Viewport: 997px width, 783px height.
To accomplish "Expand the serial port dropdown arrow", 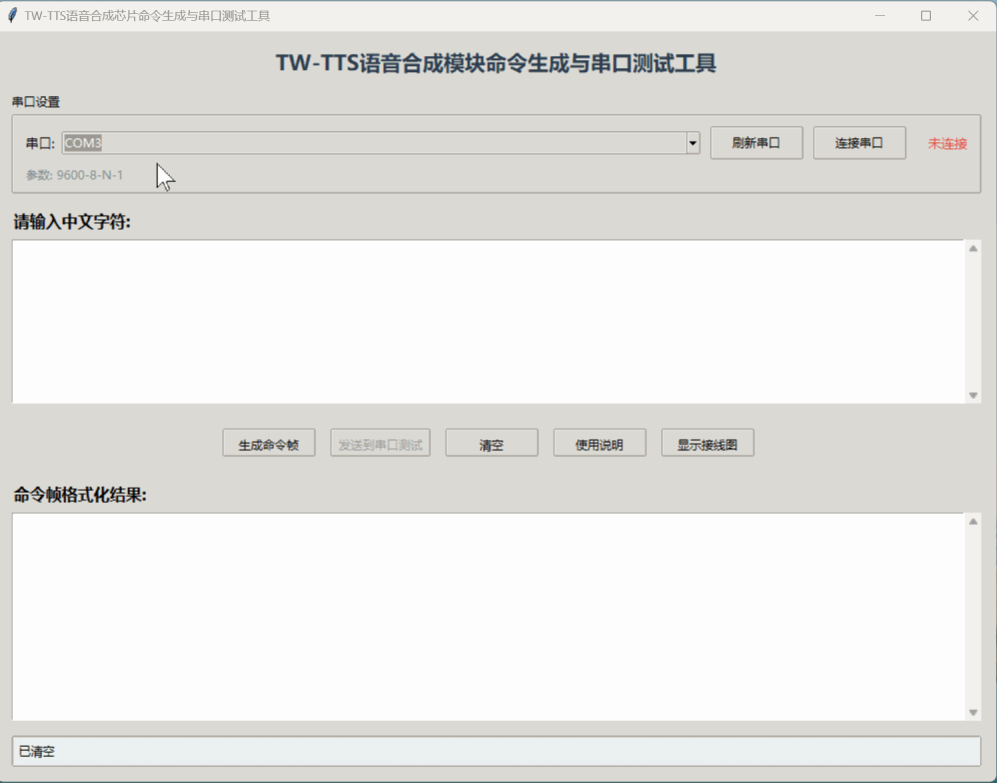I will pos(692,143).
